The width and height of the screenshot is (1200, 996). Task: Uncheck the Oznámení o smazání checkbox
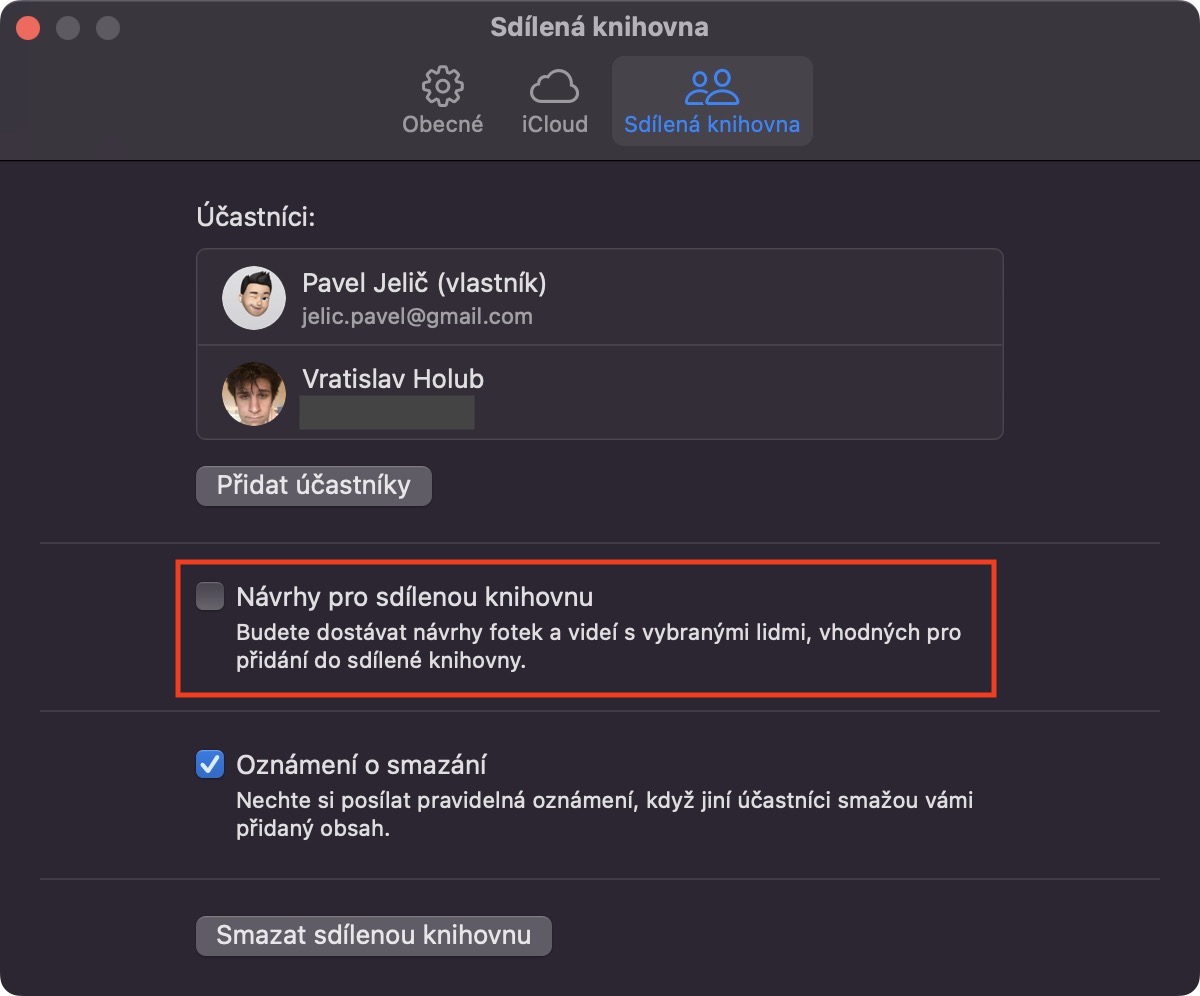210,766
